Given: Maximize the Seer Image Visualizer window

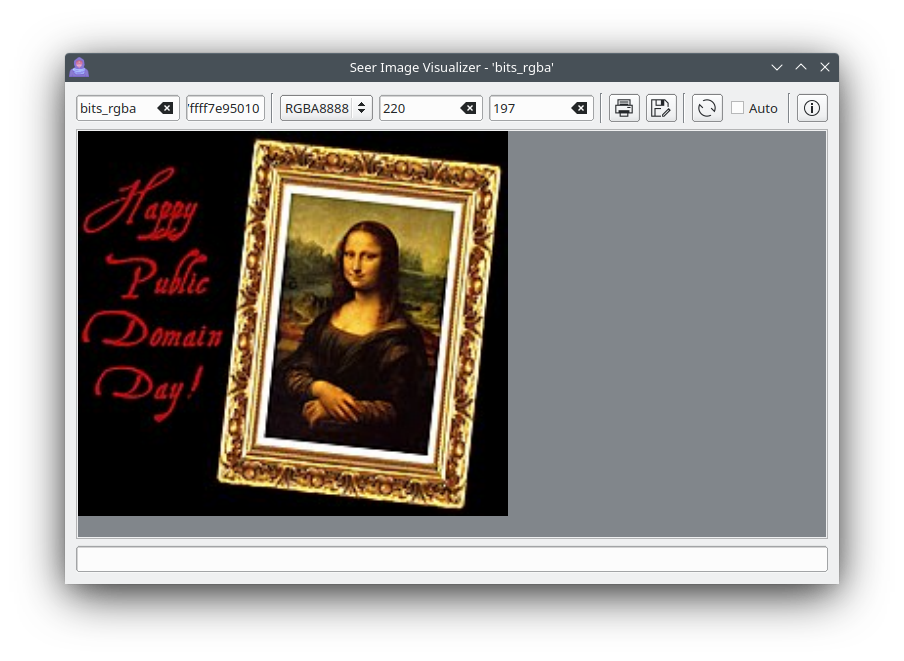Looking at the screenshot, I should pyautogui.click(x=801, y=67).
